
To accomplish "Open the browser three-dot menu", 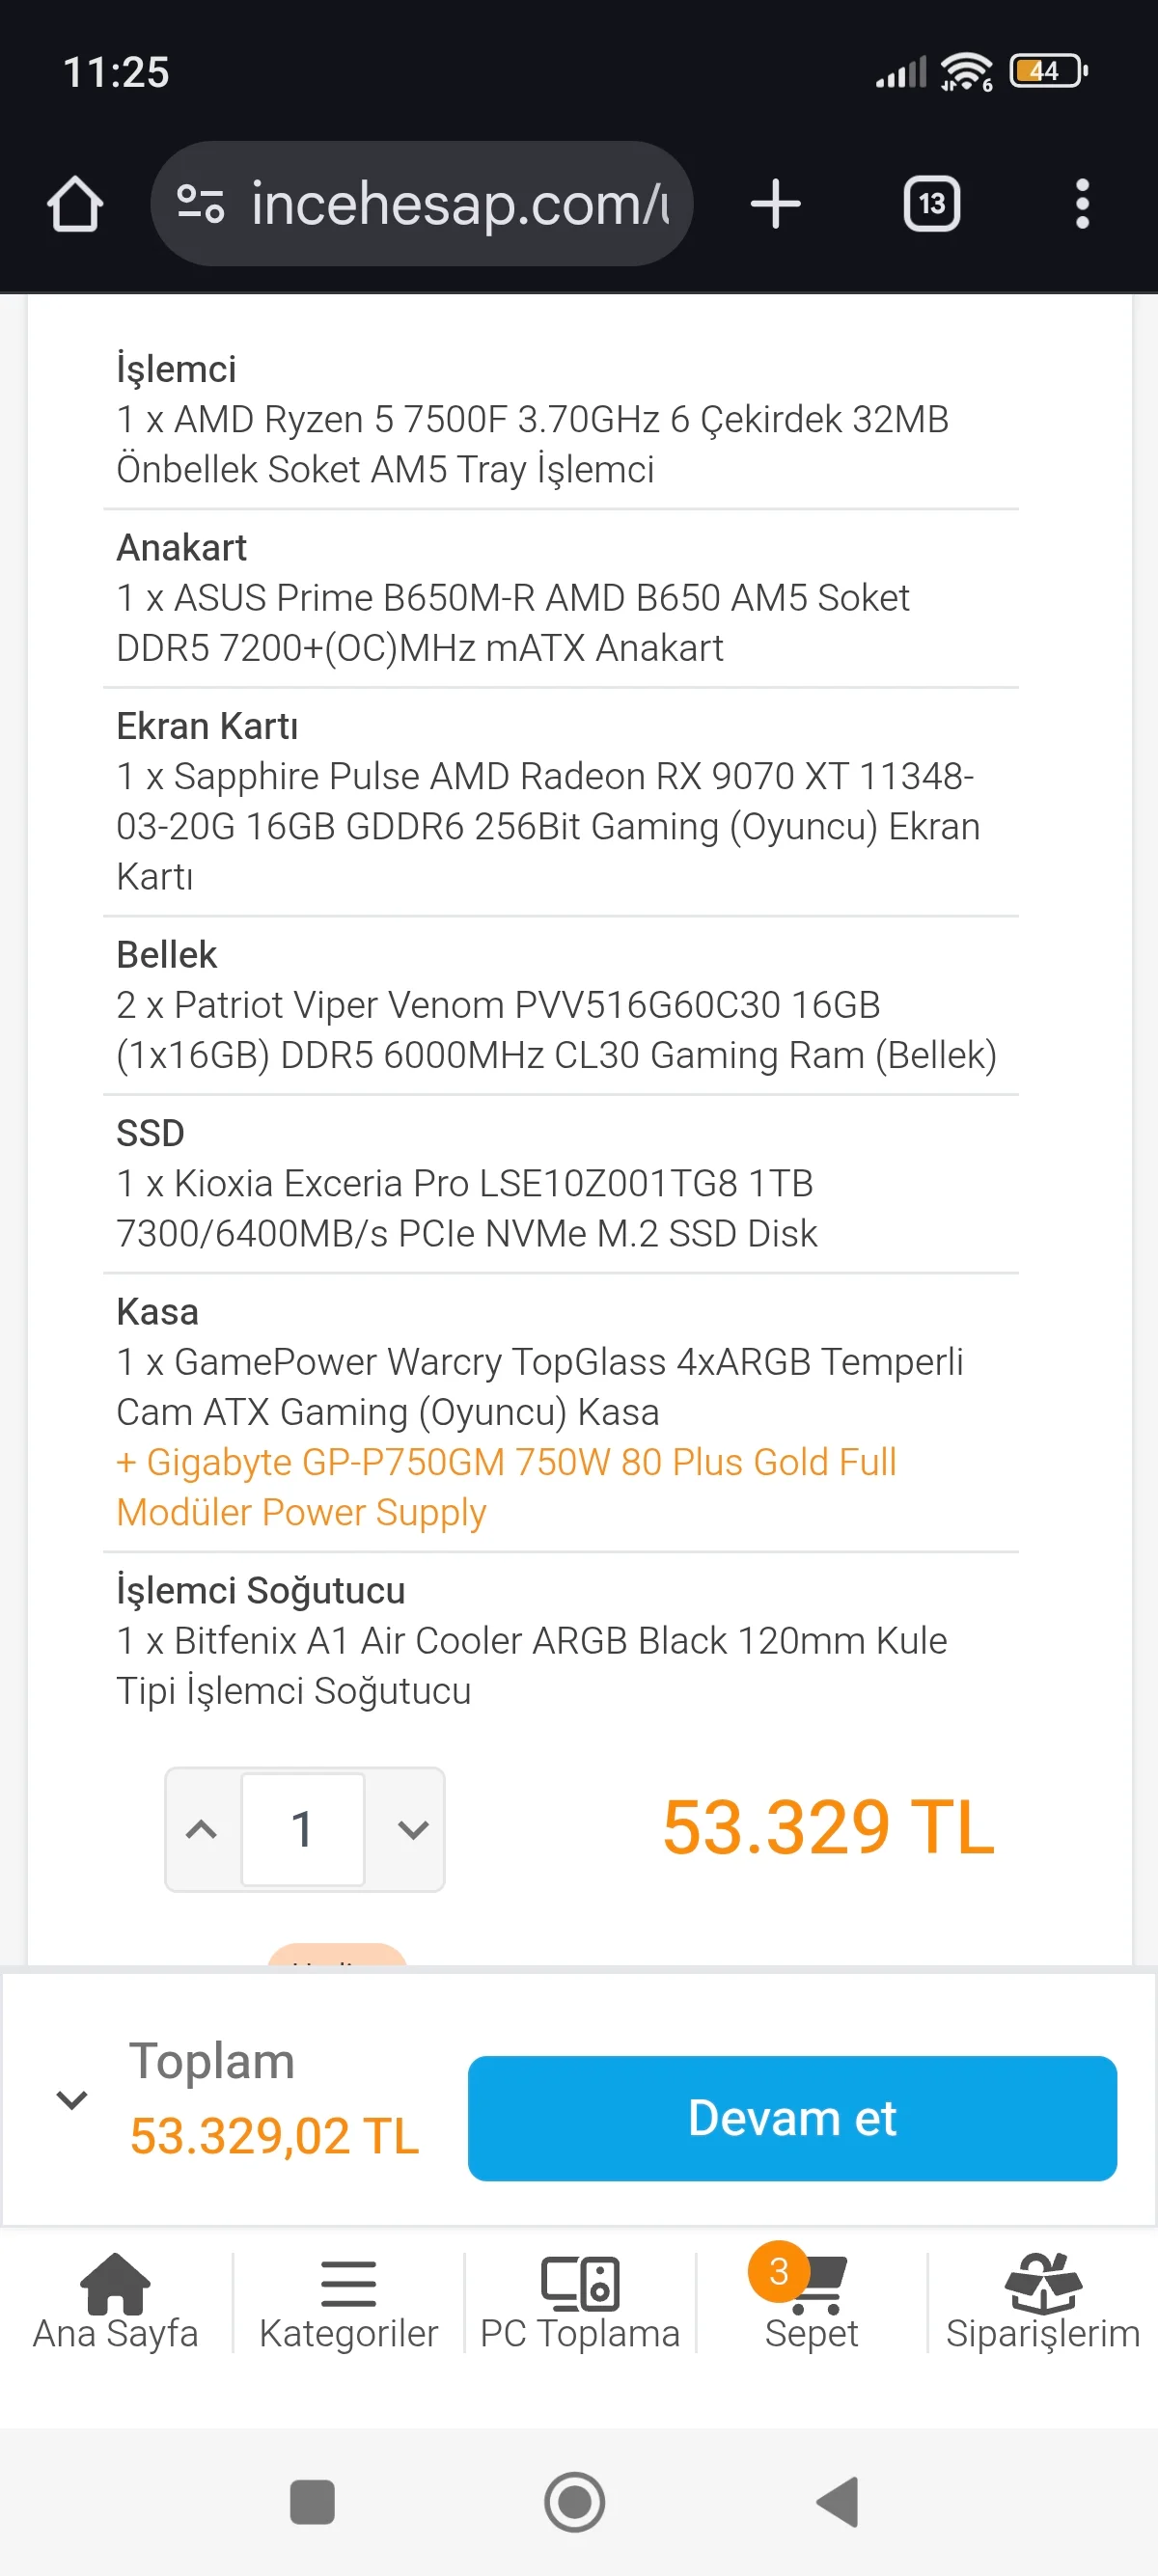I will point(1081,204).
